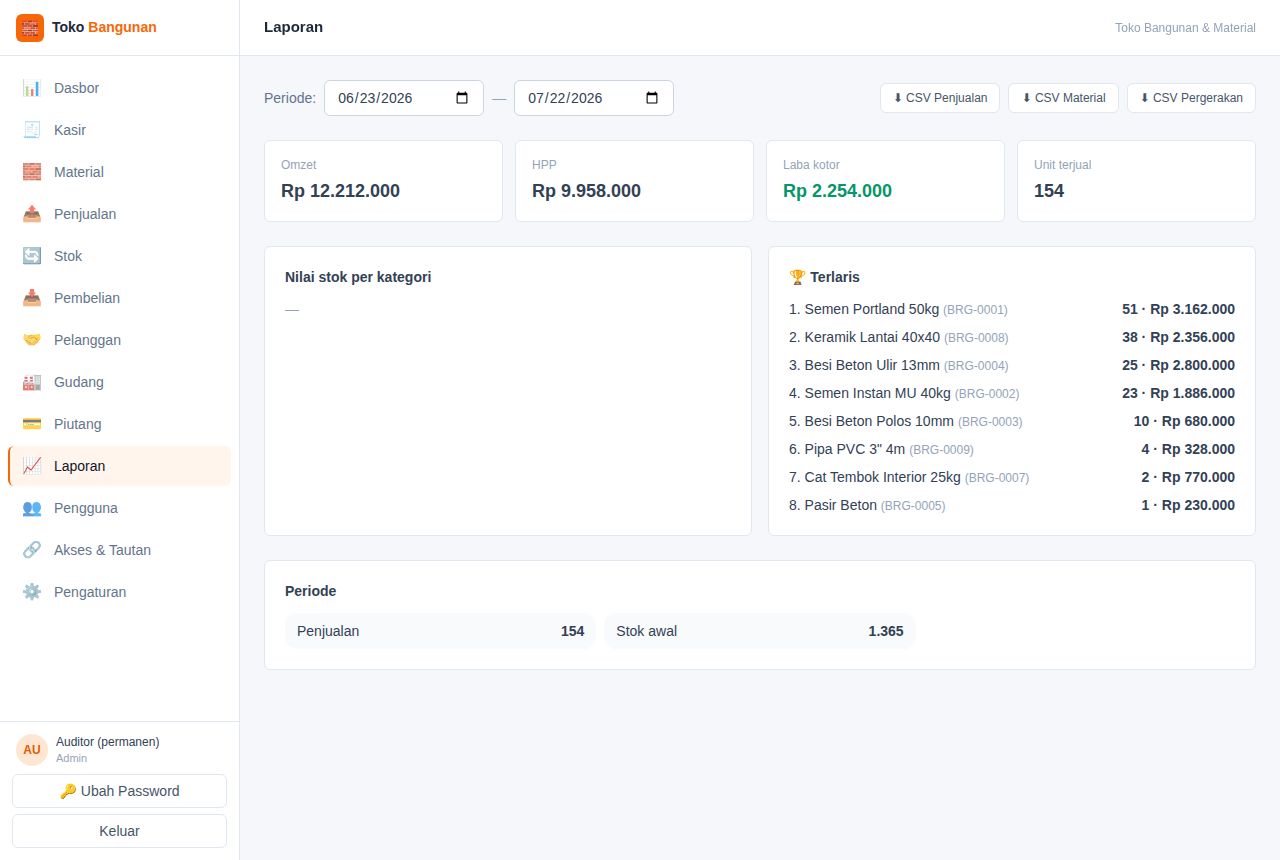Go to the Penjualan menu item
Image resolution: width=1280 pixels, height=860 pixels.
119,214
